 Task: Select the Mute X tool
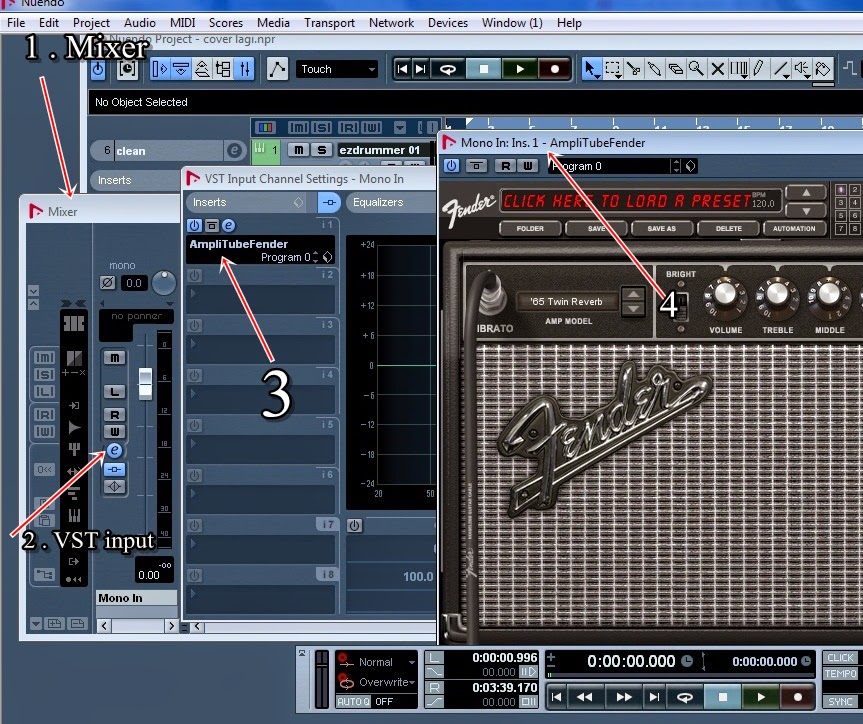tap(717, 69)
